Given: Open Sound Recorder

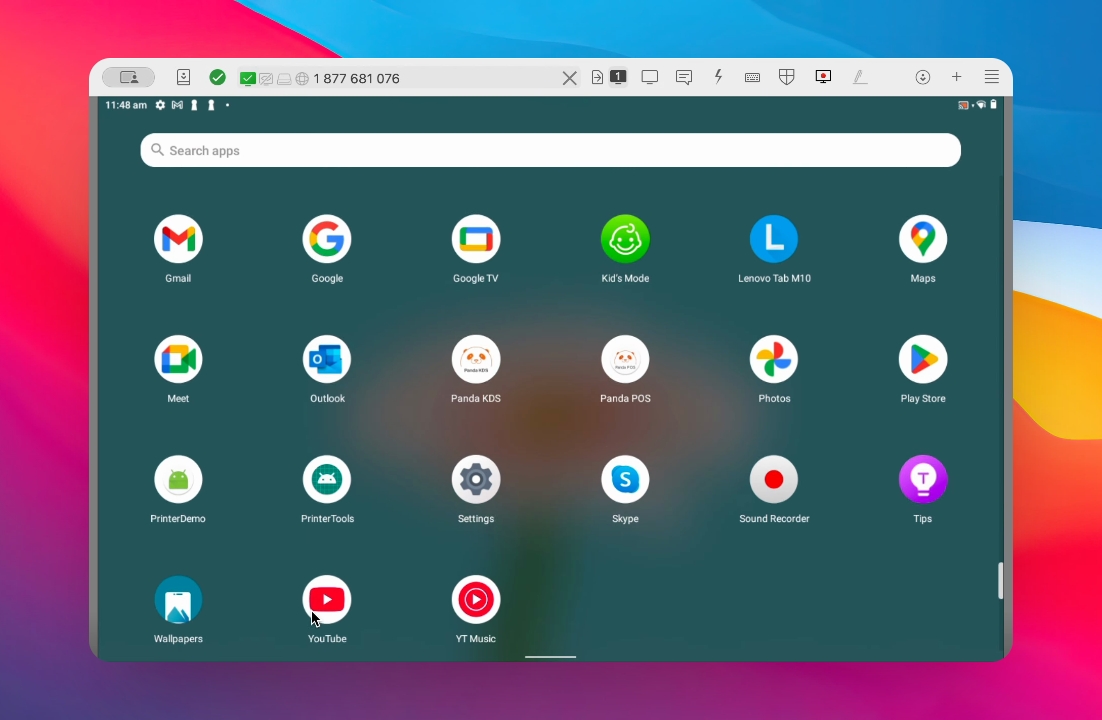Looking at the screenshot, I should click(774, 480).
